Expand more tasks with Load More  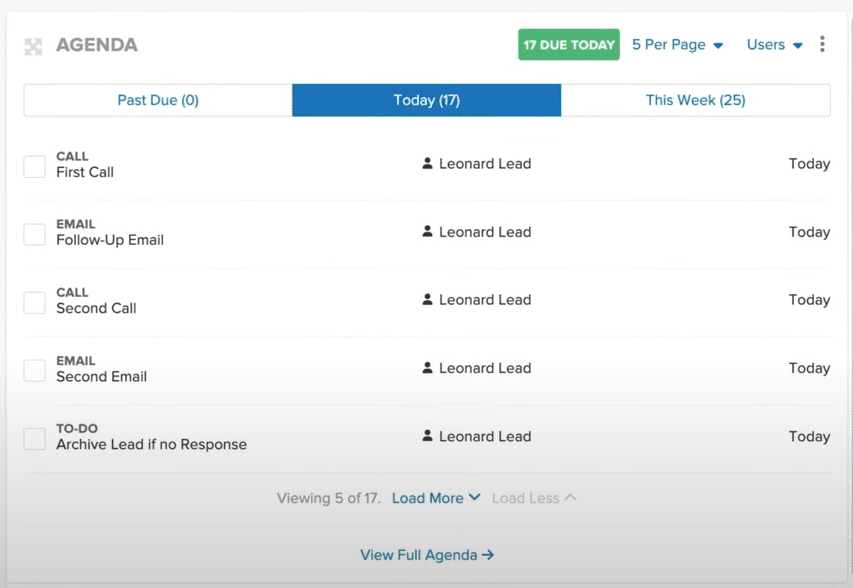(436, 497)
